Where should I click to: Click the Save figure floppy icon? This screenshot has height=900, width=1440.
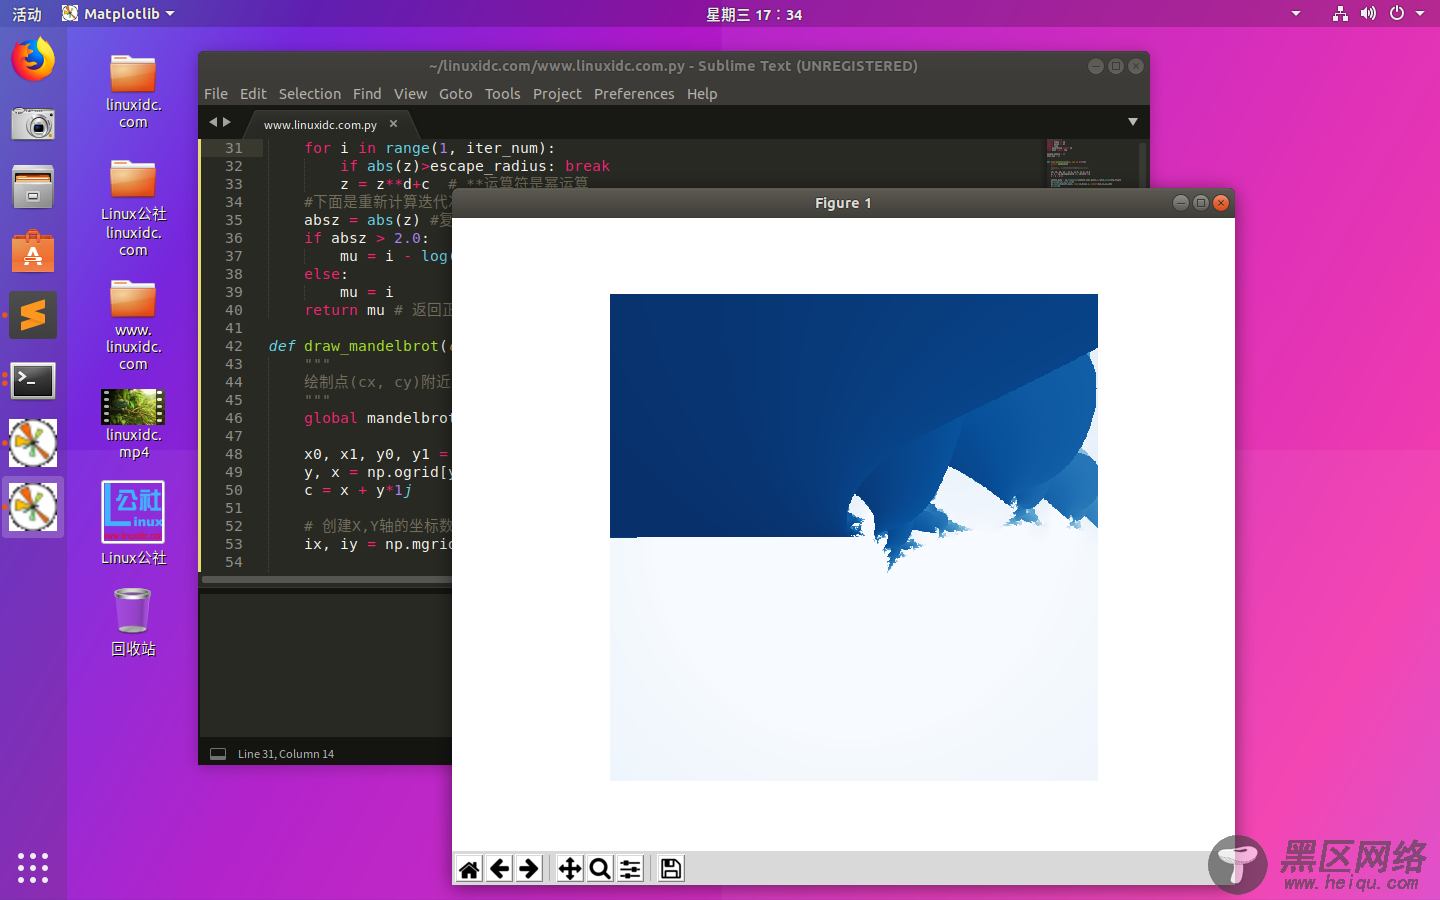[x=671, y=869]
